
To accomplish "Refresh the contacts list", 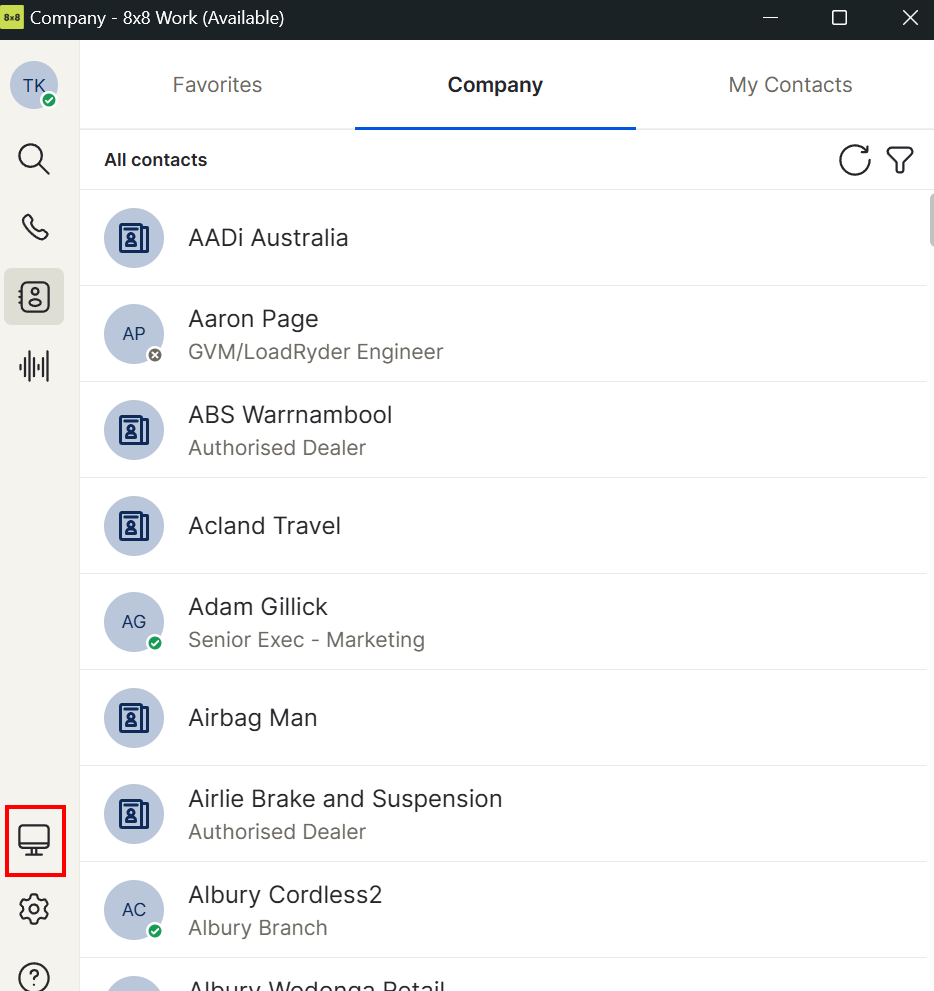I will click(x=854, y=160).
